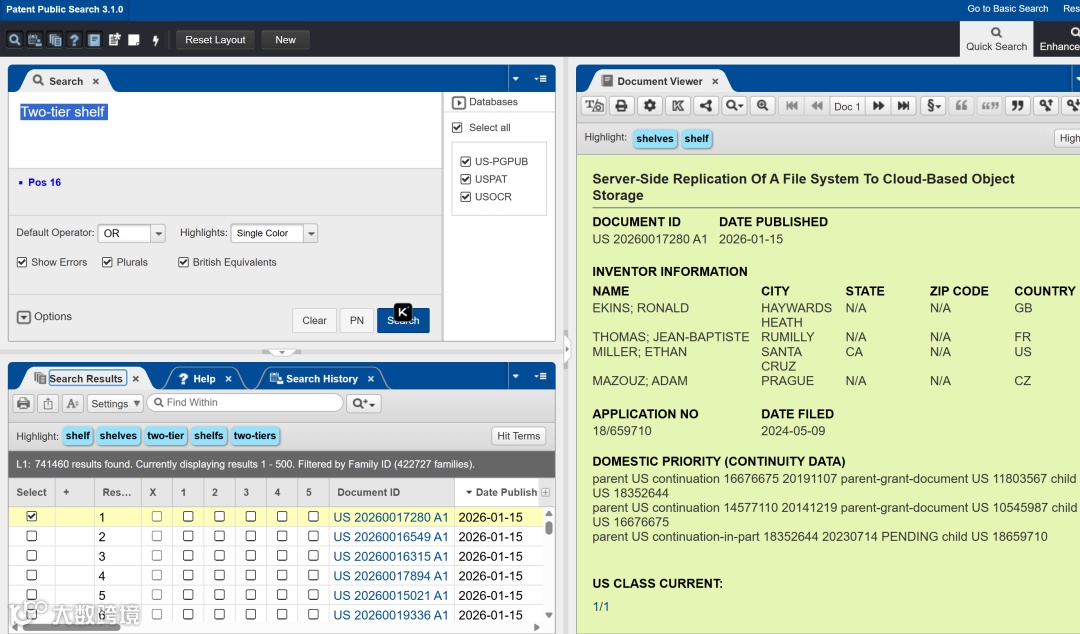Open the search results gadget toolbar icon
The image size is (1080, 634).
coord(54,40)
